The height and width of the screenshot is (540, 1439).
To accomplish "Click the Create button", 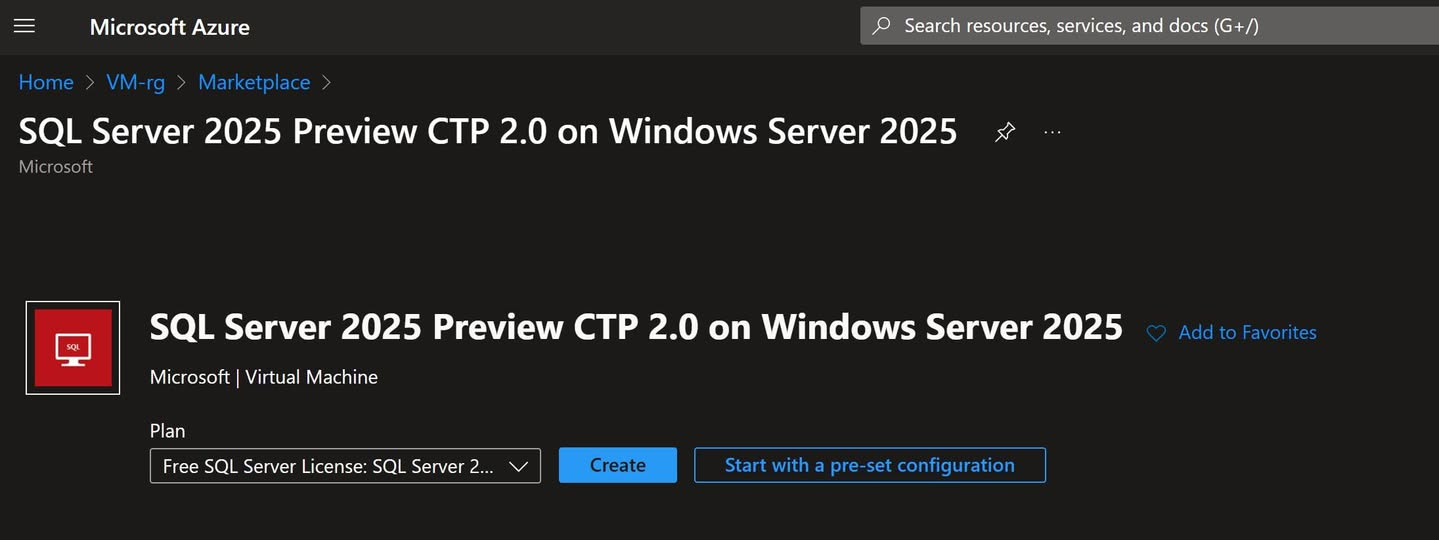I will click(618, 465).
